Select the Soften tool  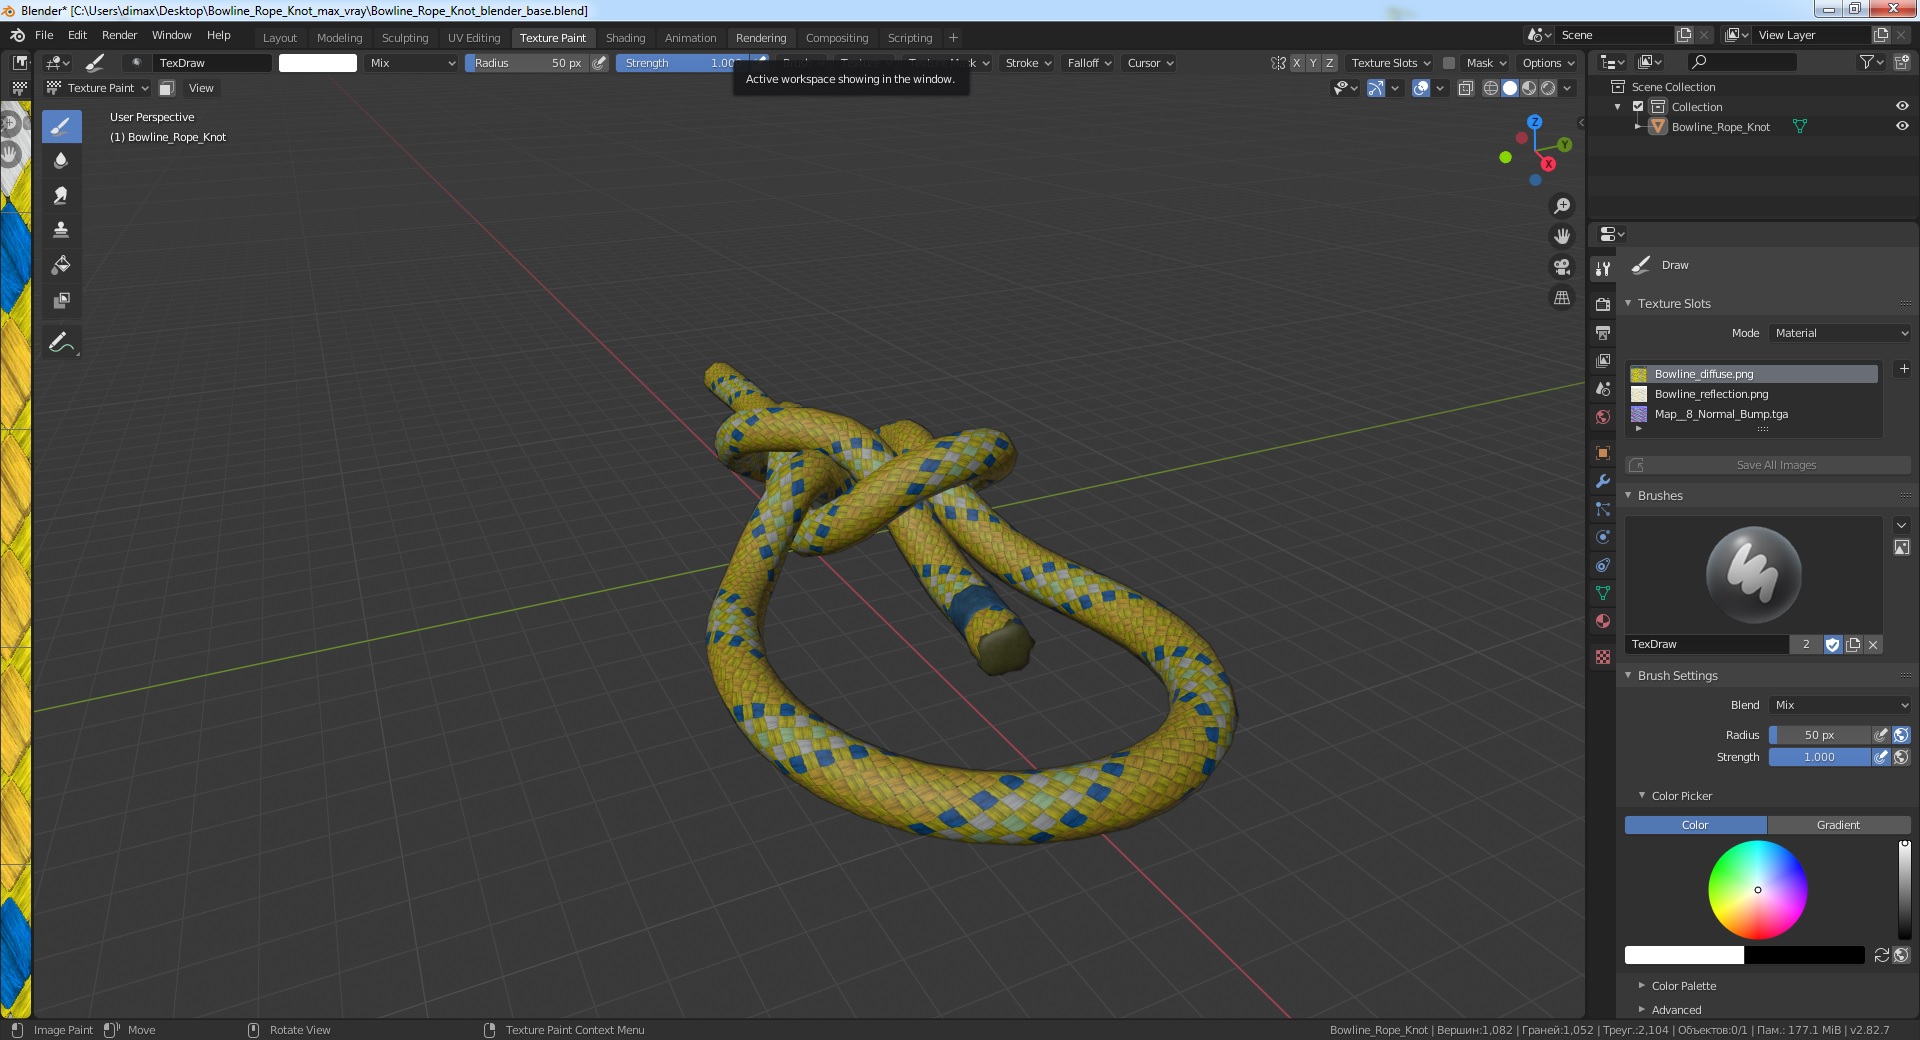coord(61,161)
